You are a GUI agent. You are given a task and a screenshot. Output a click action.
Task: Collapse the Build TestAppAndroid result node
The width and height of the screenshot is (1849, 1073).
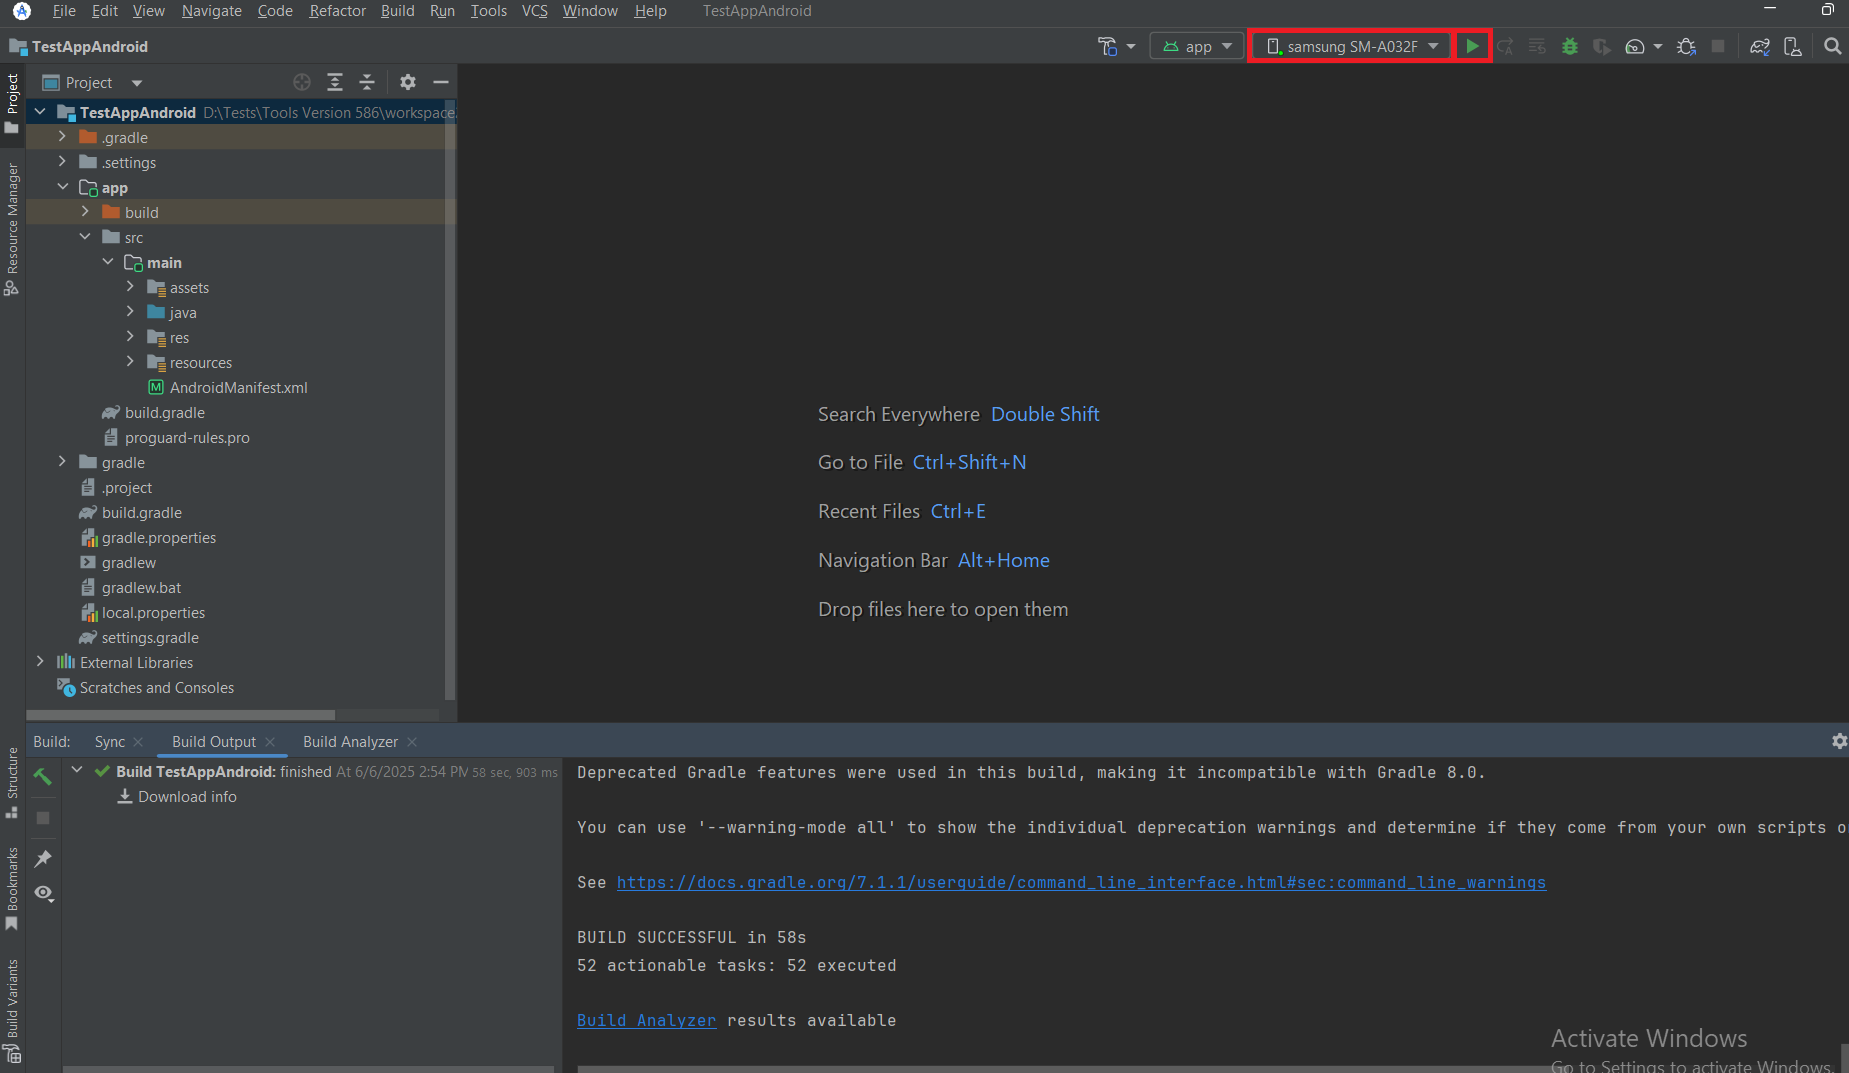pos(77,770)
